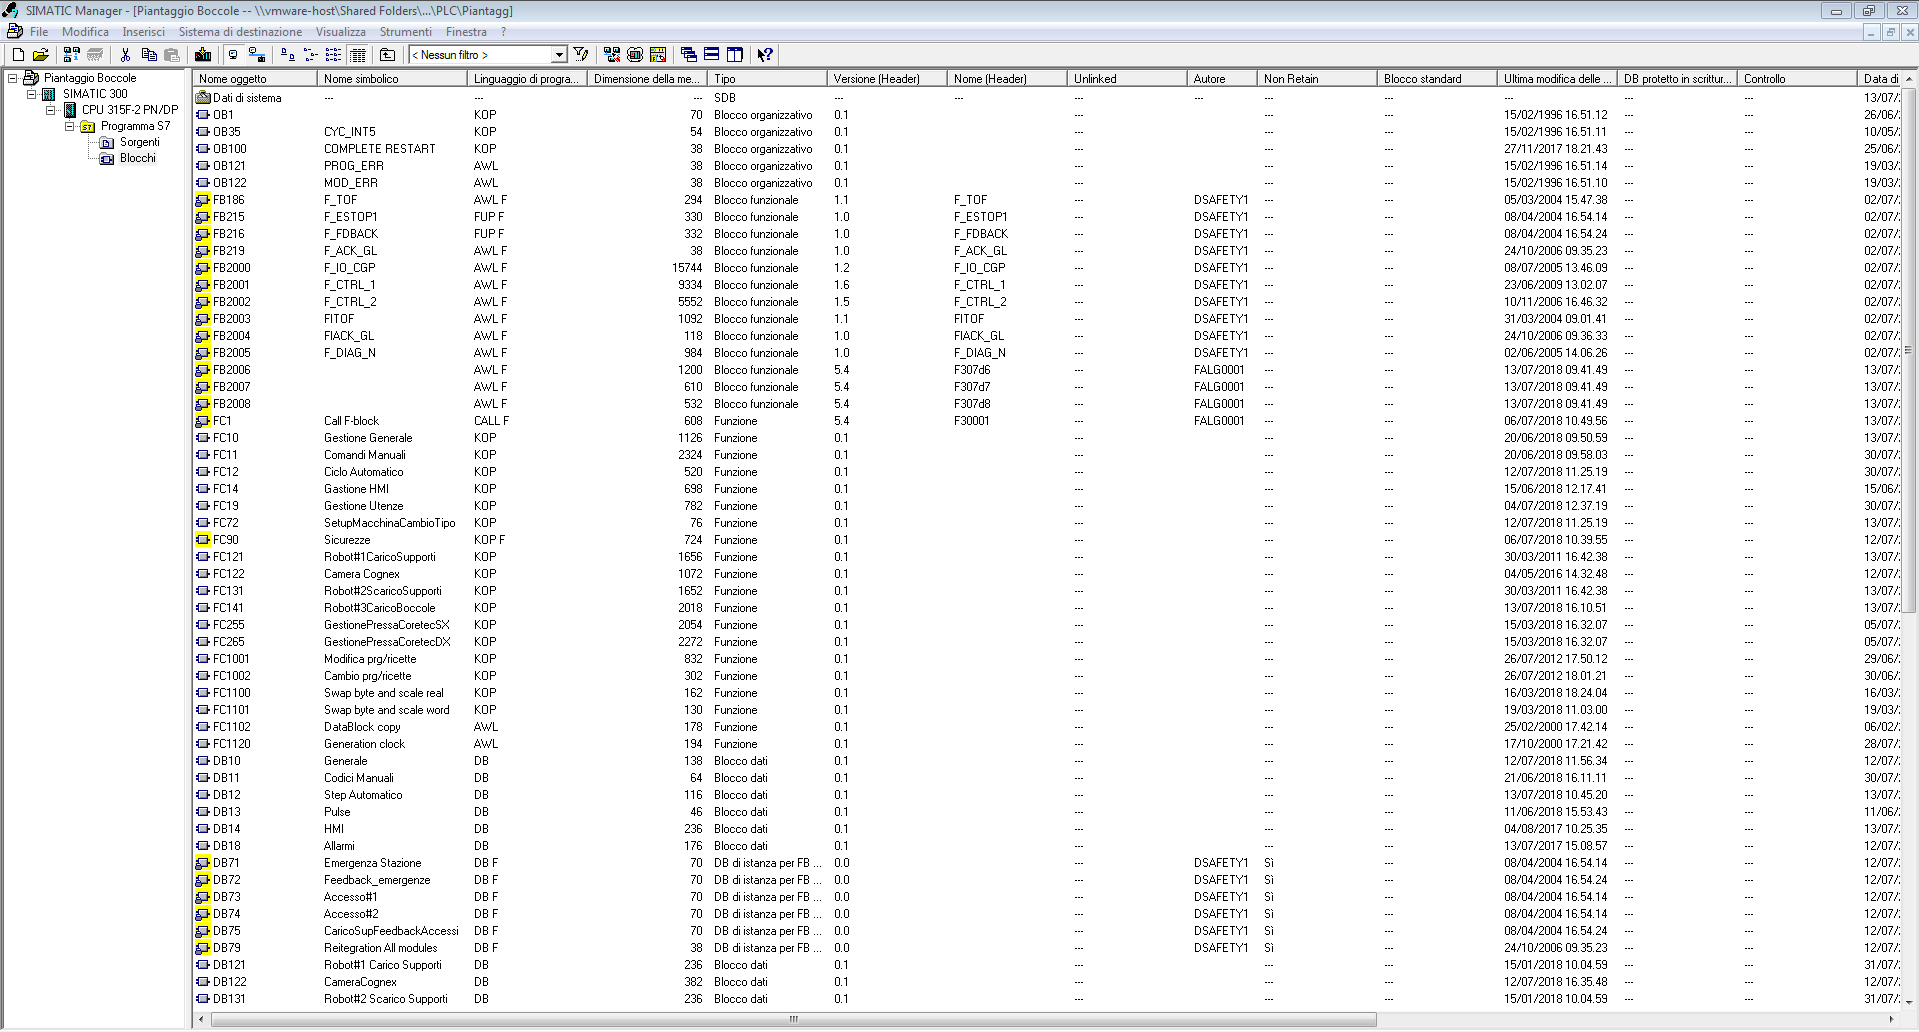Screen dimensions: 1919x1032
Task: Click the horizontal scrollbar thumb
Action: (793, 1020)
